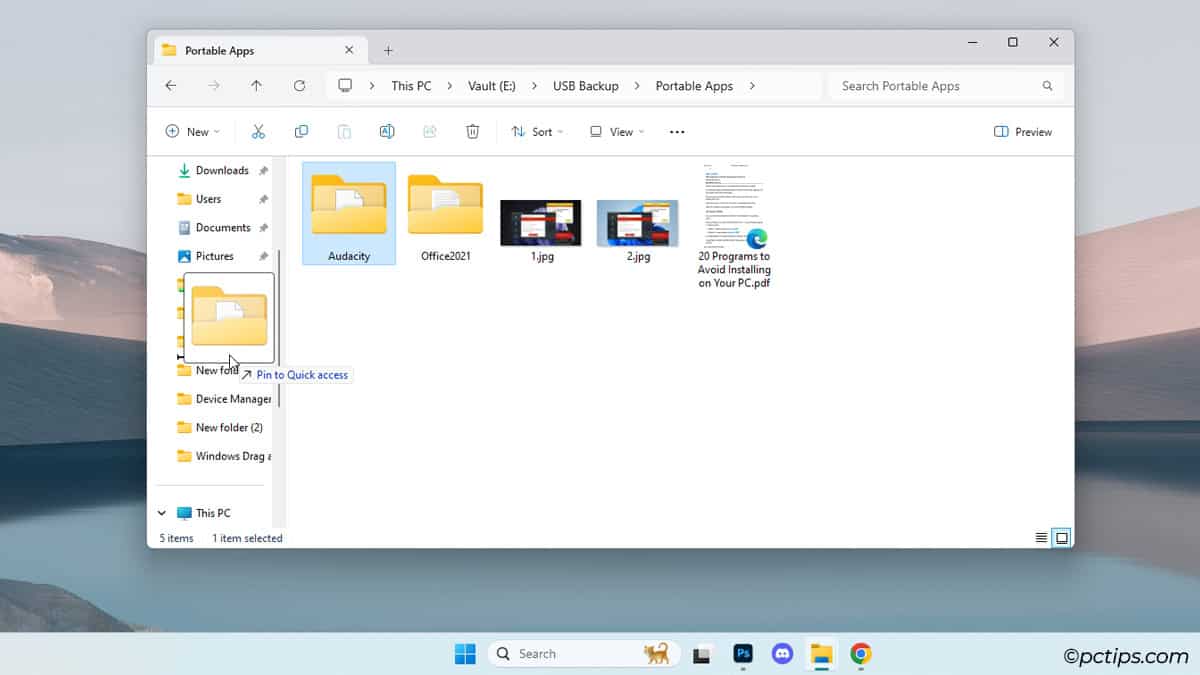Screen dimensions: 1200x675
Task: Select the Cut scissors icon
Action: [x=259, y=131]
